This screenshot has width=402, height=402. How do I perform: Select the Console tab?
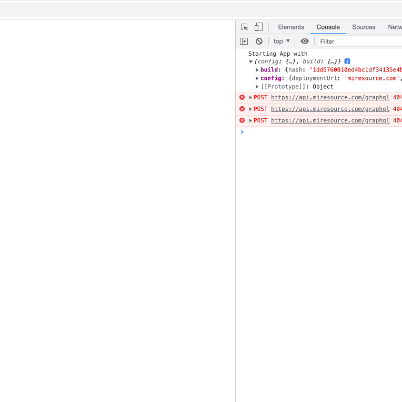[328, 27]
